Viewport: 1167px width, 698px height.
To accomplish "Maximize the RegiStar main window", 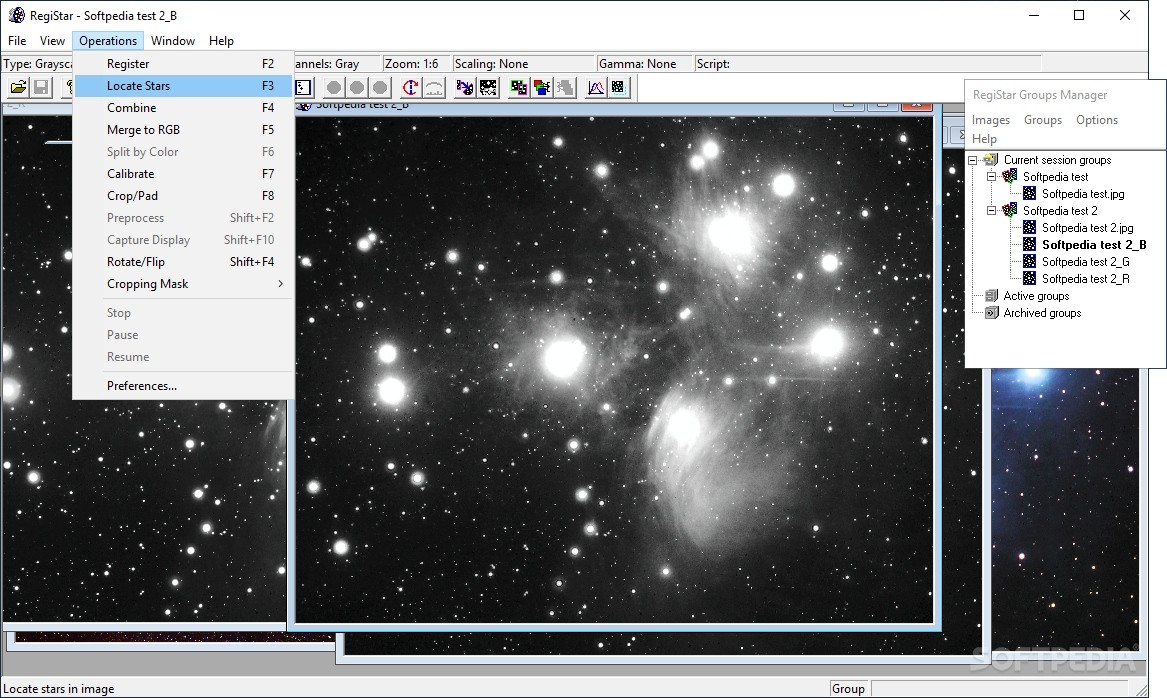I will pyautogui.click(x=1079, y=15).
